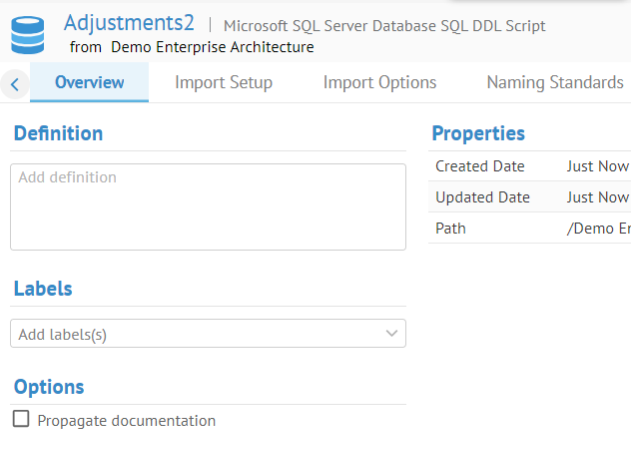This screenshot has width=631, height=468.
Task: Click the Adjustments2 model name
Action: [x=129, y=23]
